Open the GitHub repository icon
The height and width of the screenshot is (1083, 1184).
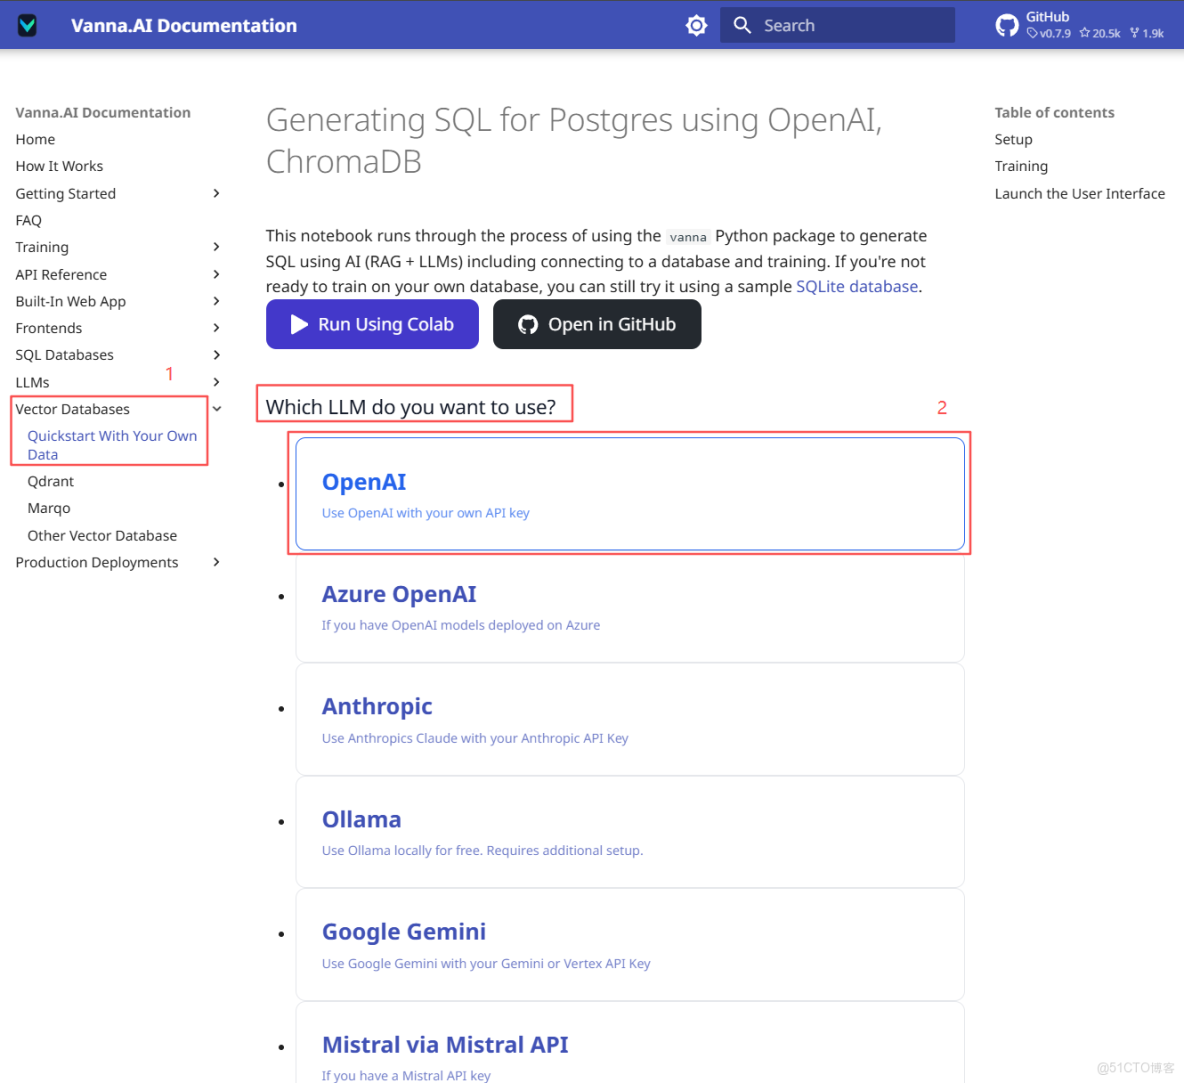[x=1007, y=25]
